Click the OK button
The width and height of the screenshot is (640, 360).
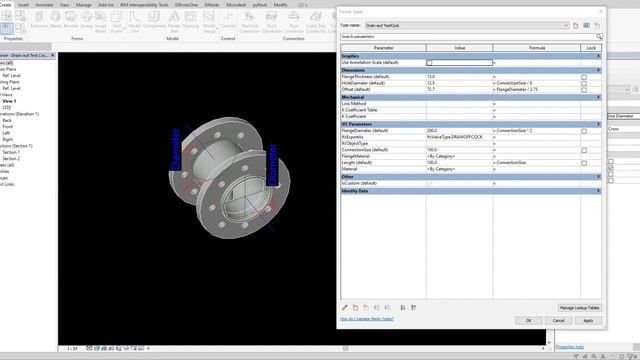pos(529,320)
